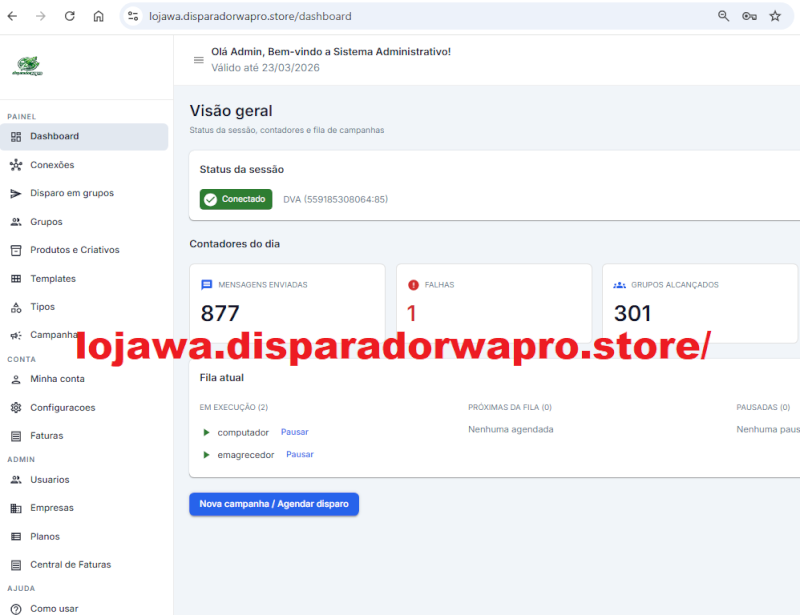
Task: Select Usuarios under the Admin section
Action: pos(49,479)
